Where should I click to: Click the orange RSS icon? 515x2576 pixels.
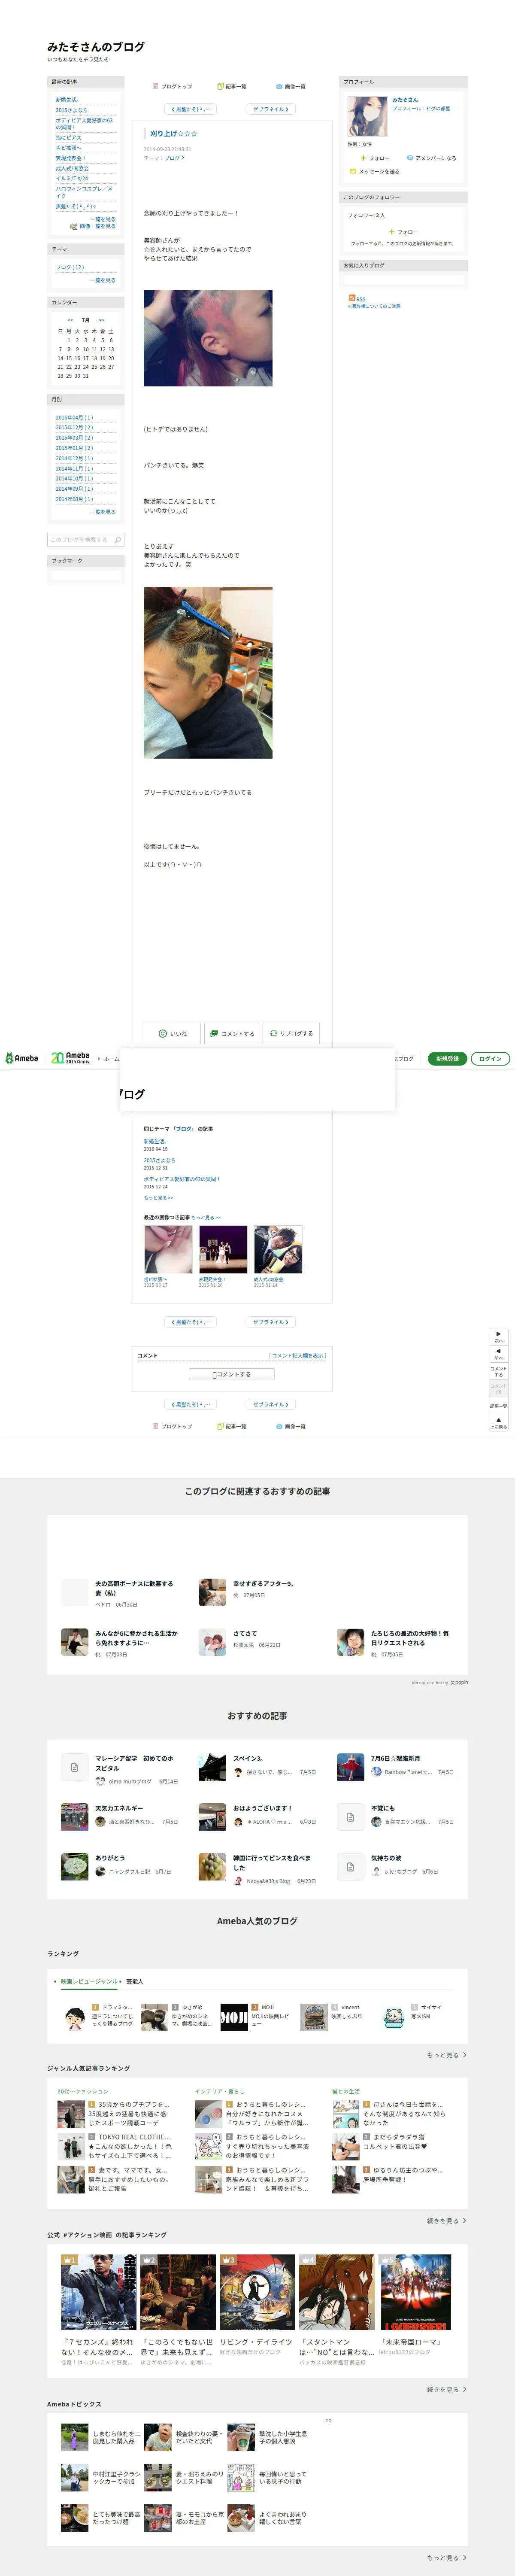click(351, 298)
